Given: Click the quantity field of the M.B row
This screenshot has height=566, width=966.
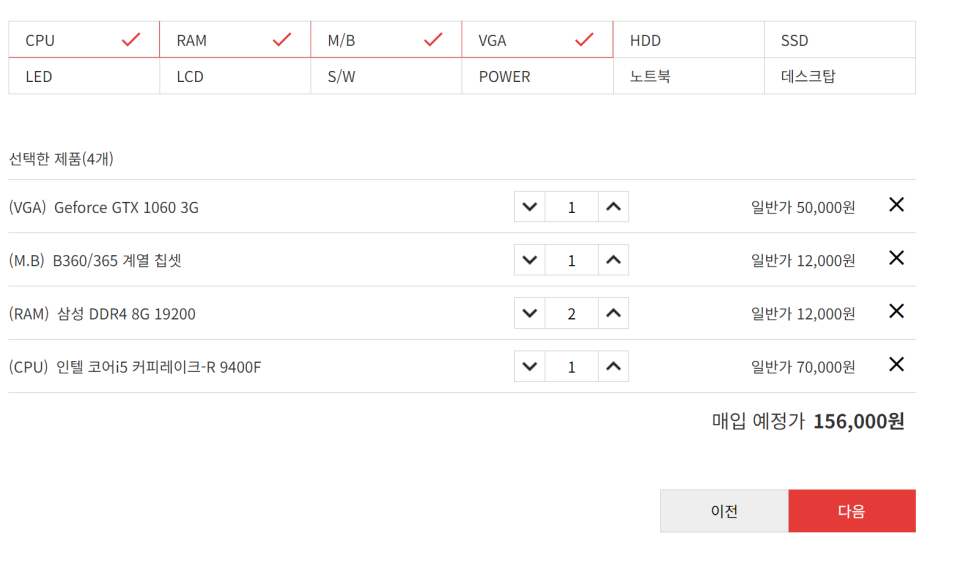Looking at the screenshot, I should coord(572,261).
